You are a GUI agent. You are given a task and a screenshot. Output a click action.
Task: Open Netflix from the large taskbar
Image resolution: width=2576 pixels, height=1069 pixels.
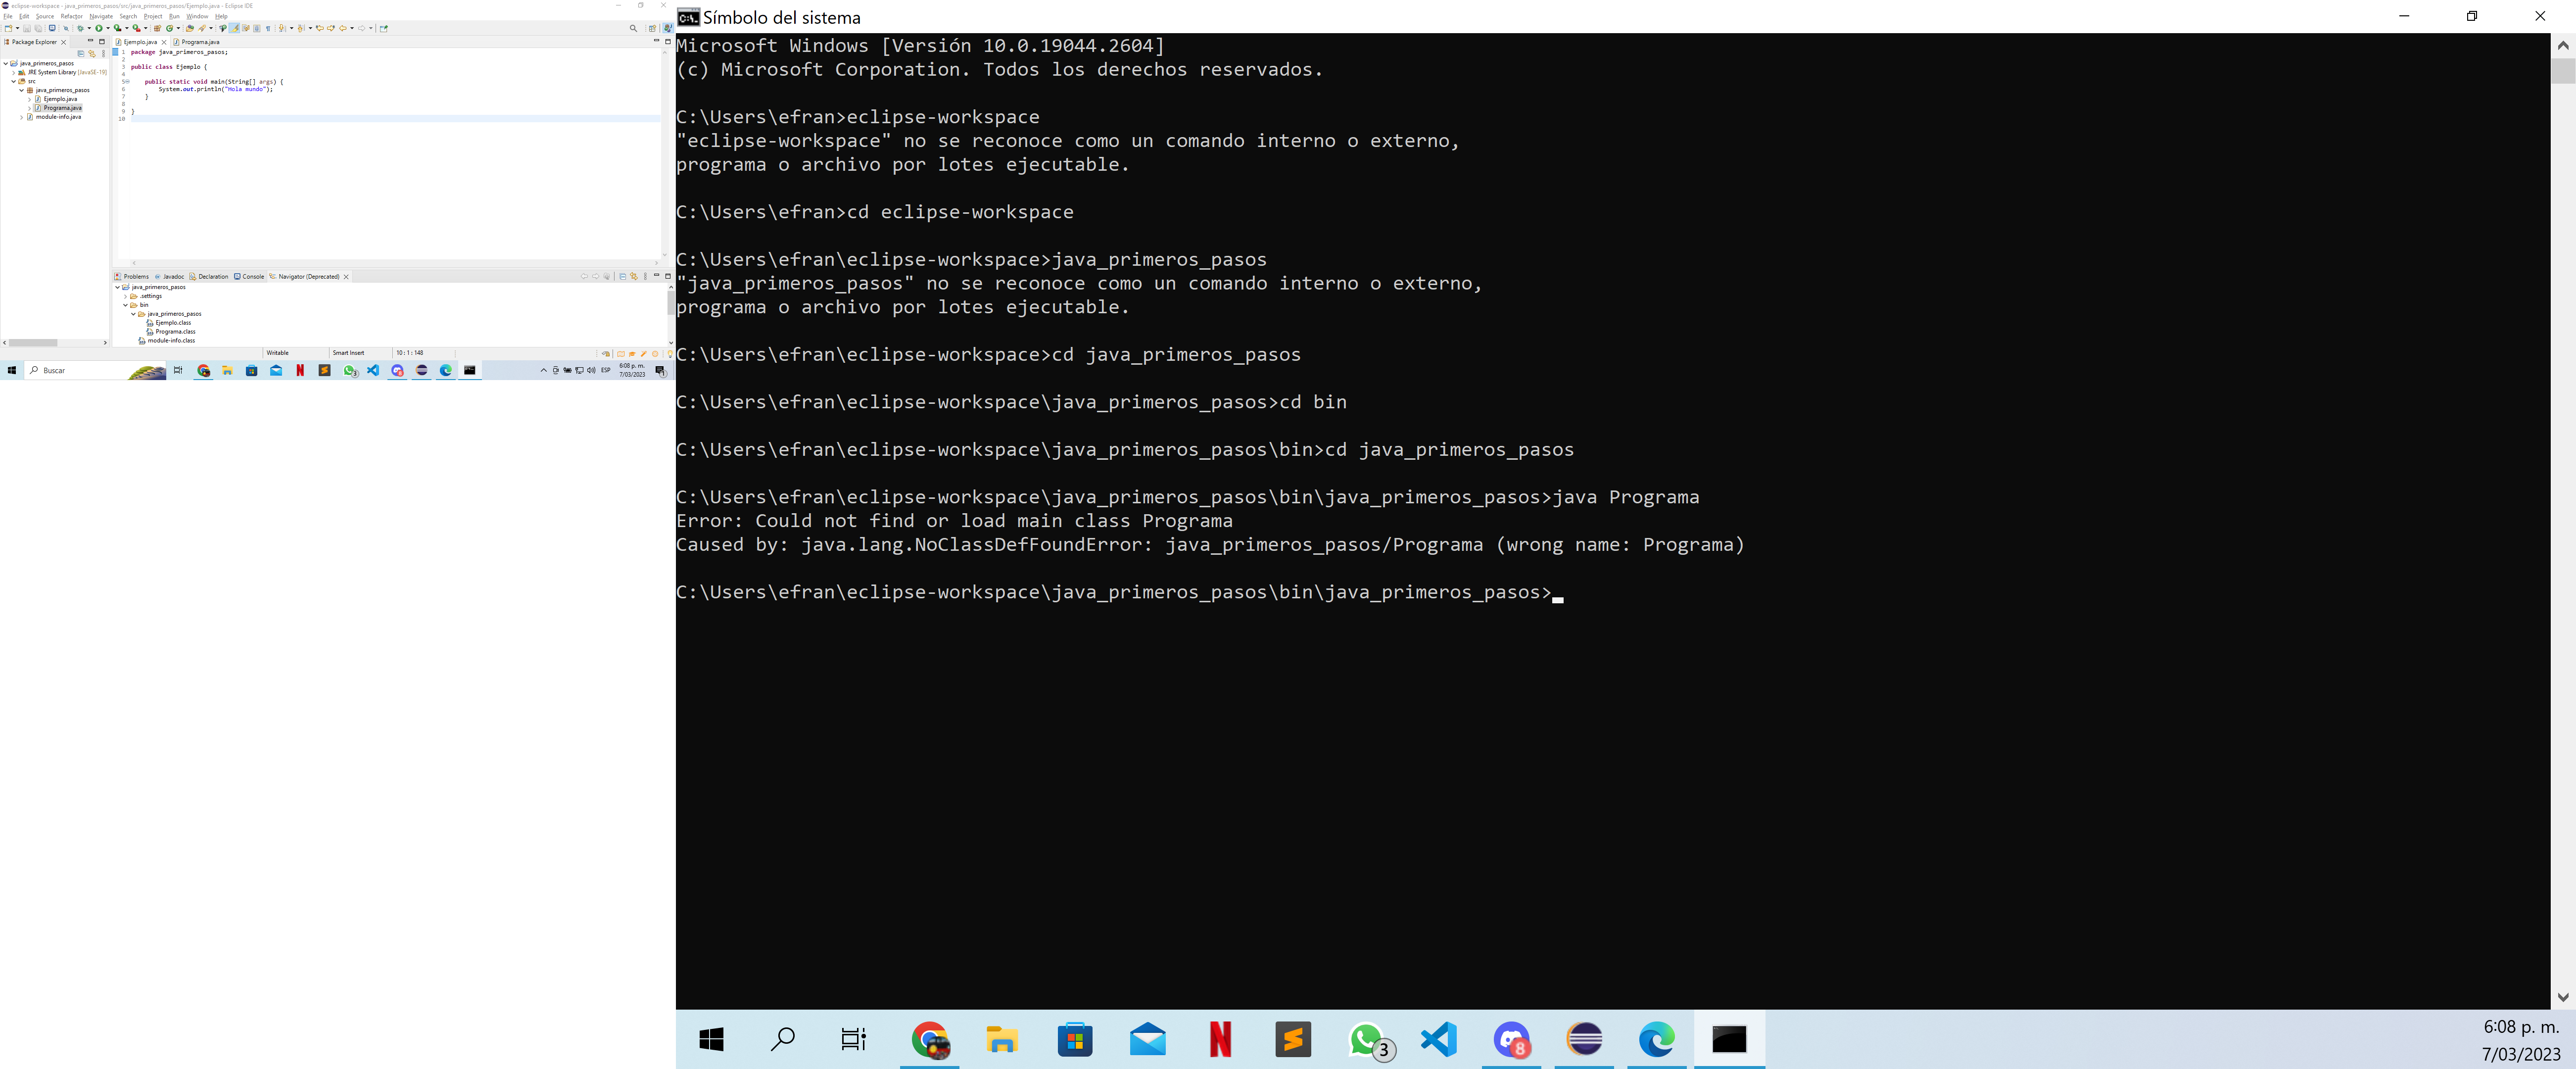[1220, 1040]
